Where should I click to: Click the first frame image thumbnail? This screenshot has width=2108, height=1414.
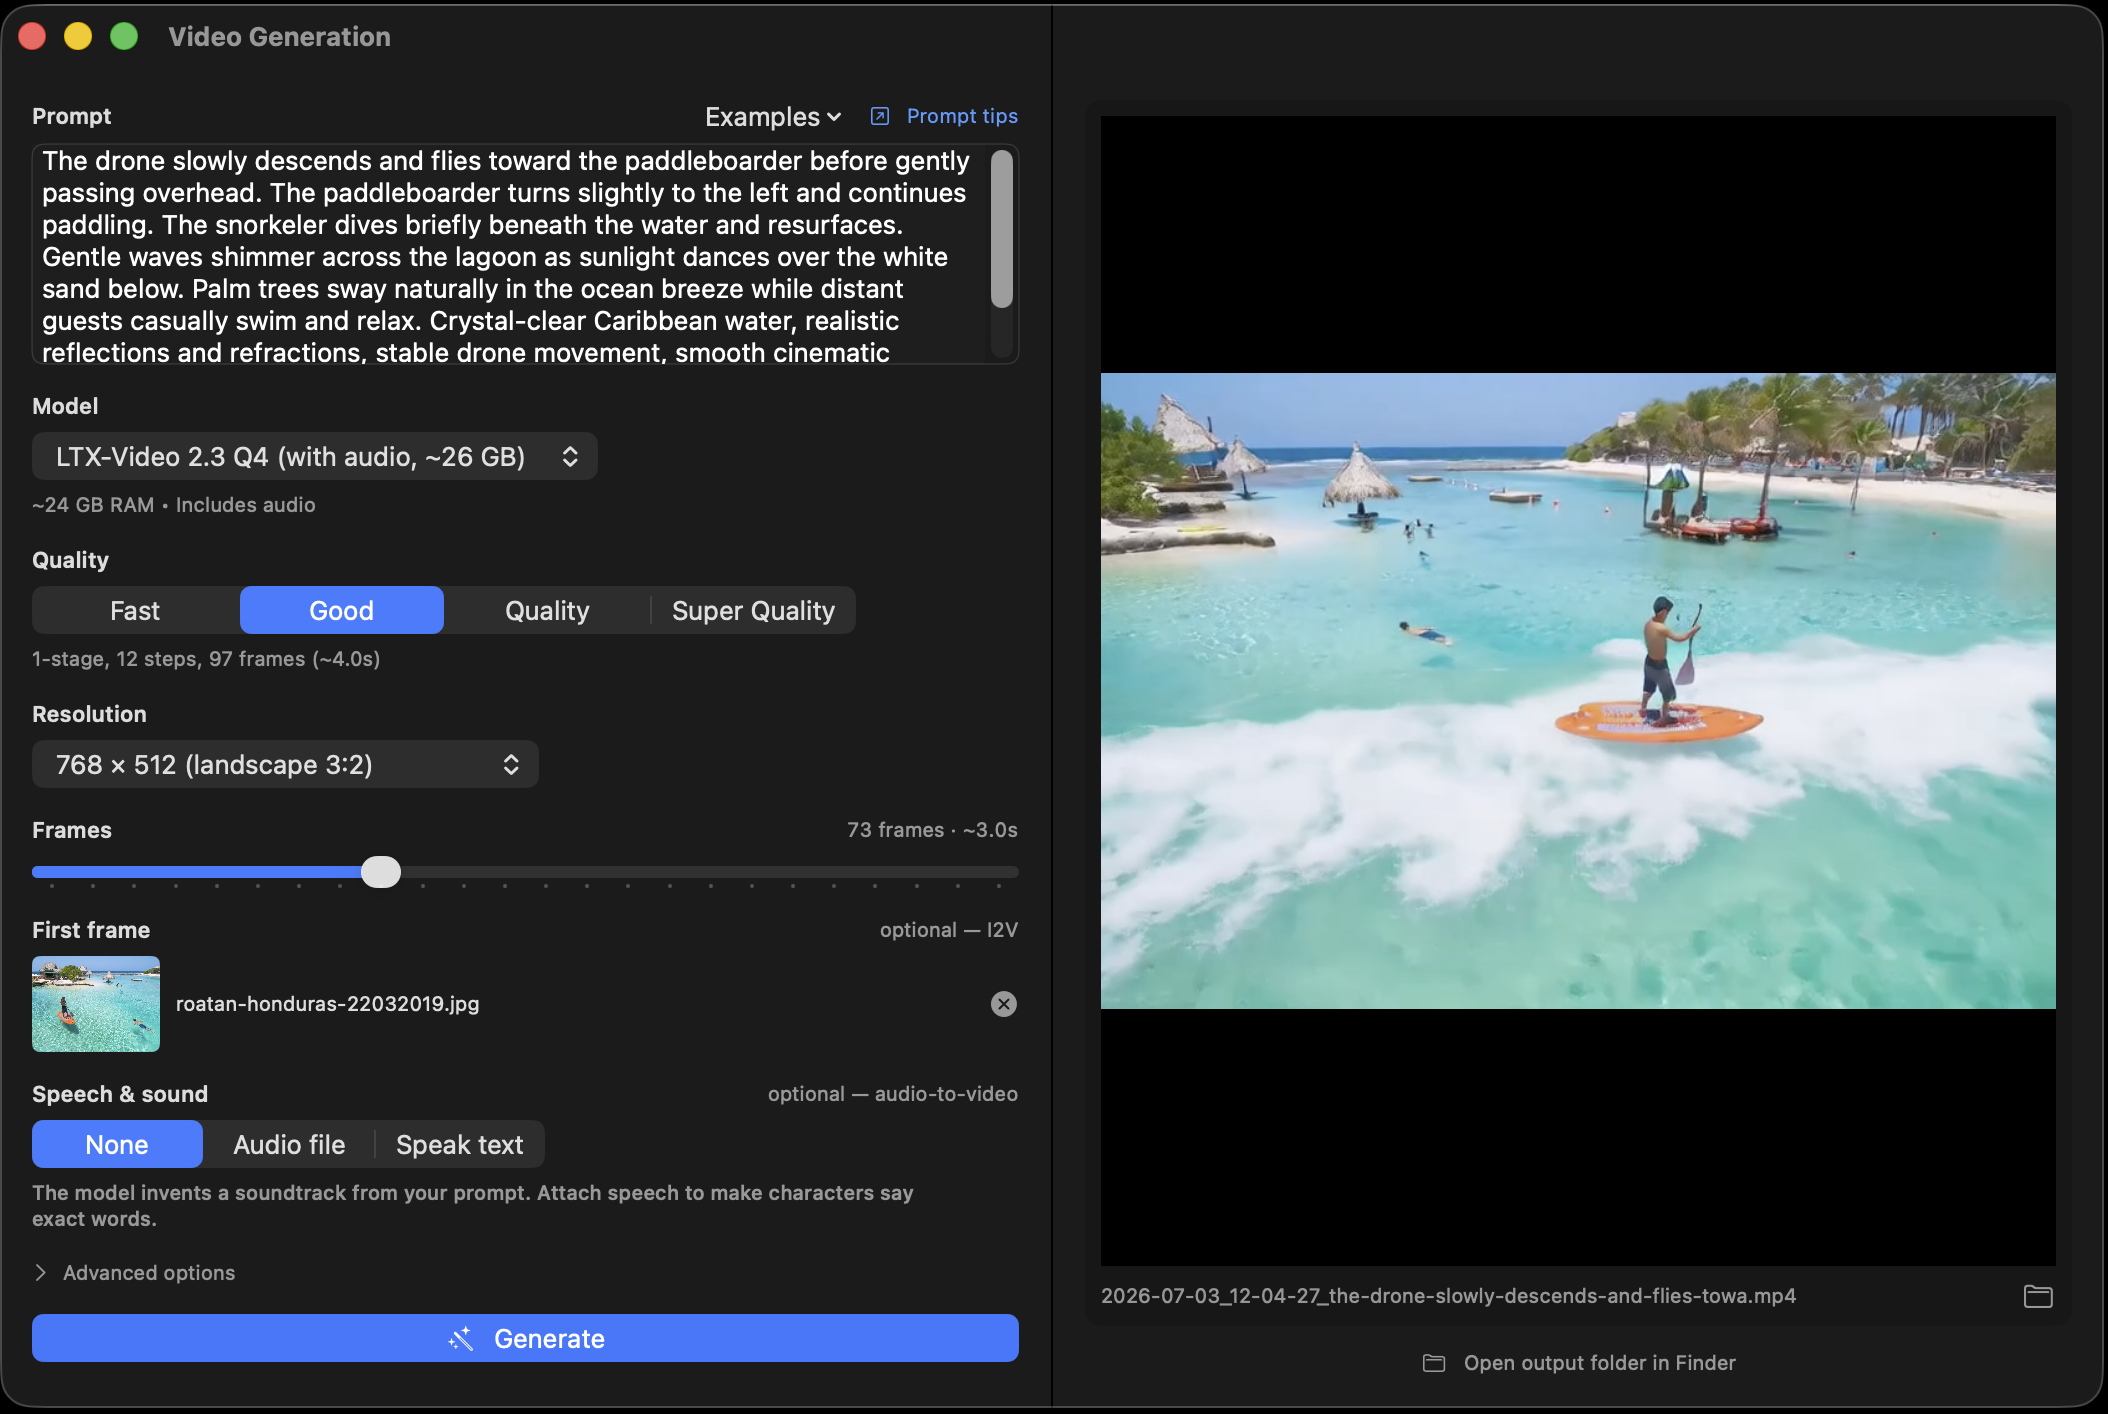pyautogui.click(x=96, y=1004)
